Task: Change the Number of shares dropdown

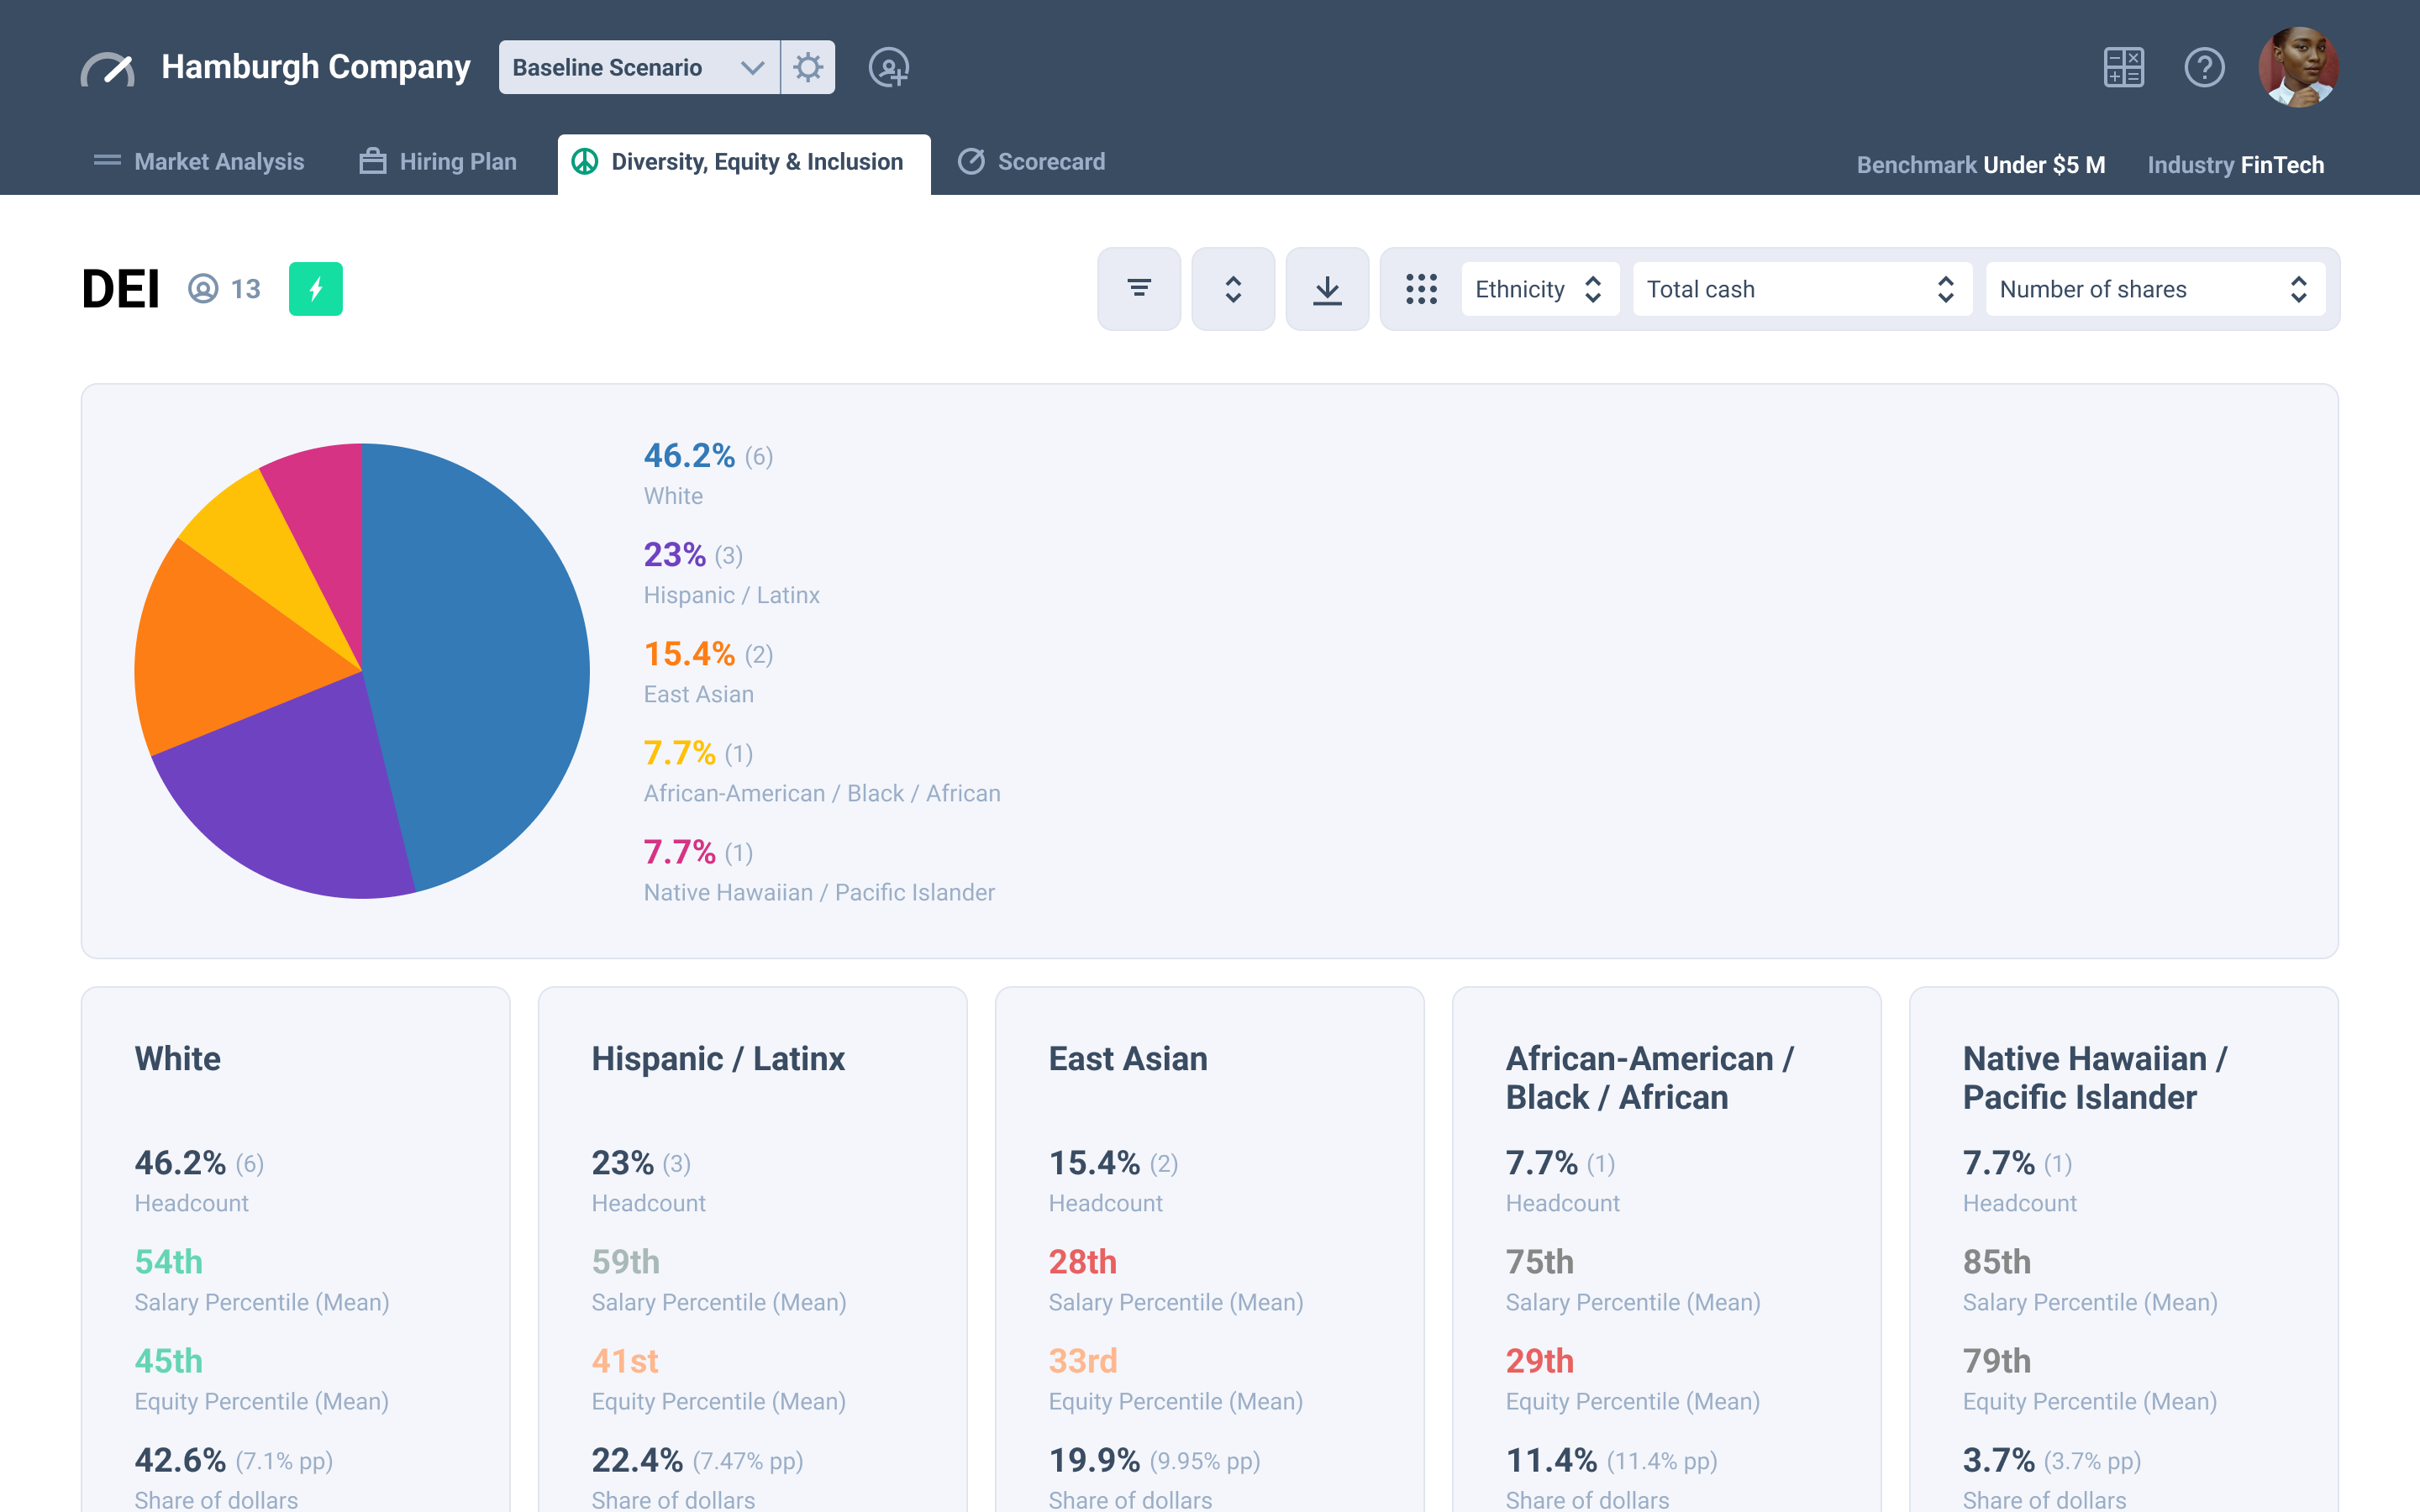Action: (2154, 289)
